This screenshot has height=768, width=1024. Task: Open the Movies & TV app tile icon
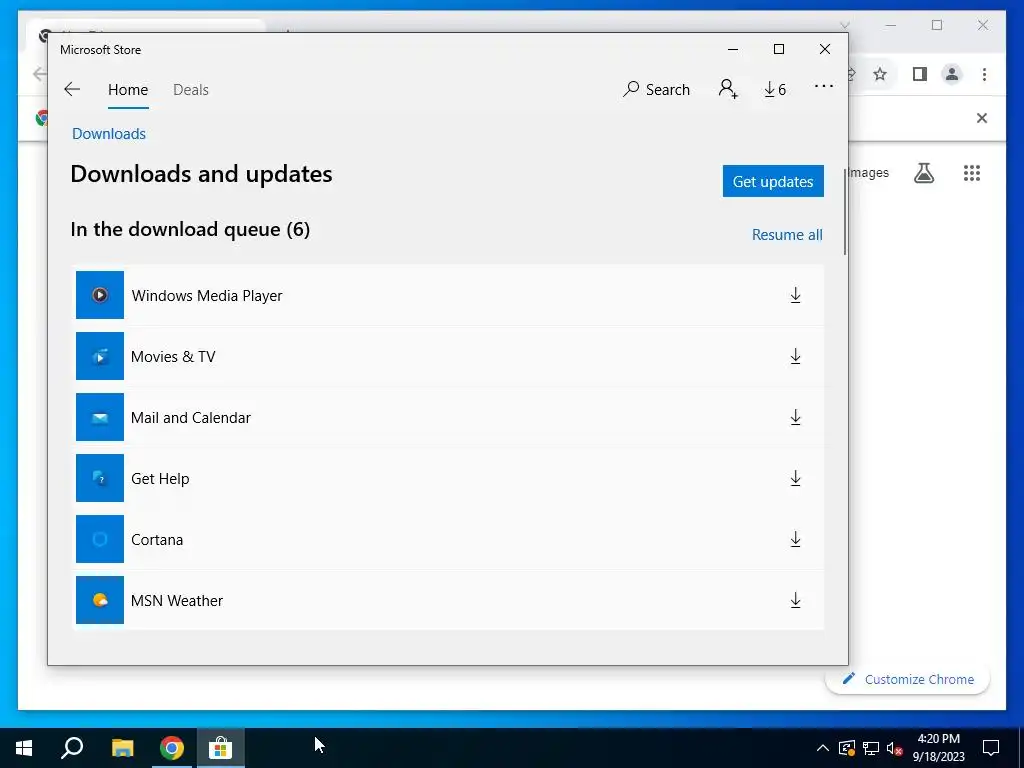point(100,356)
